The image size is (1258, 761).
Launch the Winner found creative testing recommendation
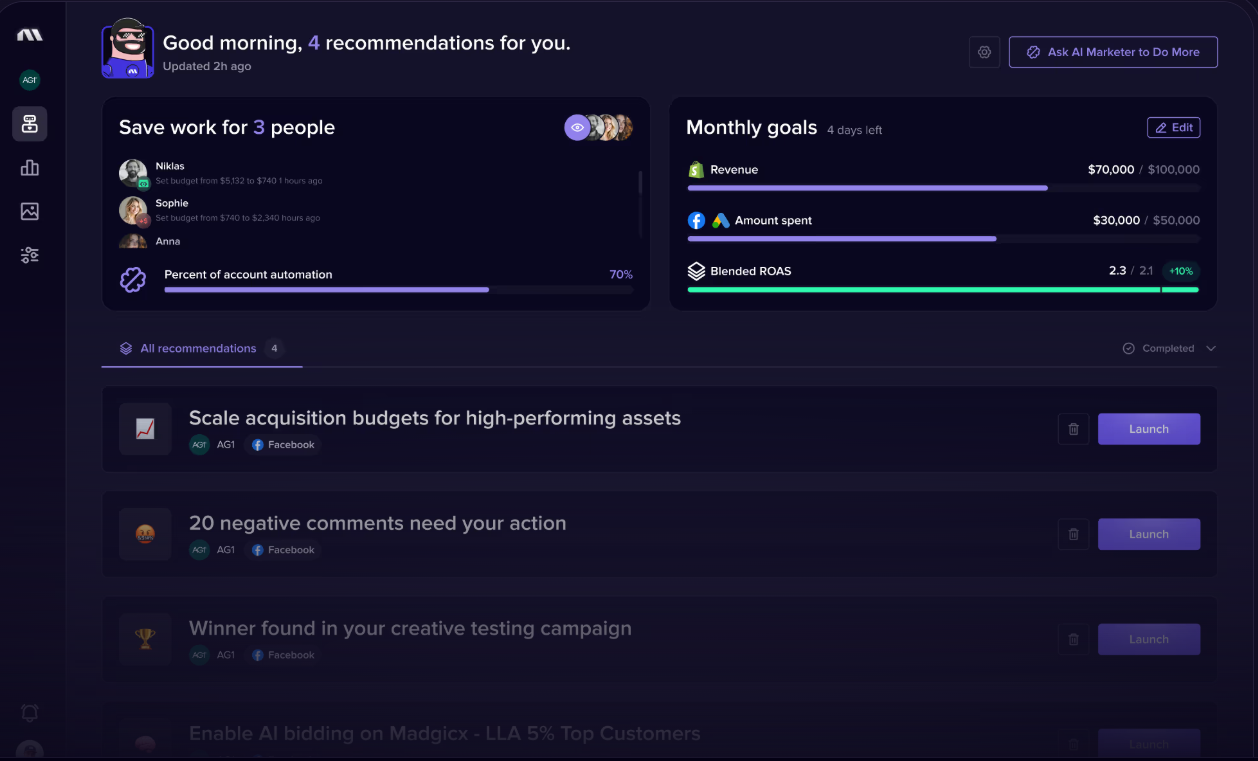click(1148, 639)
